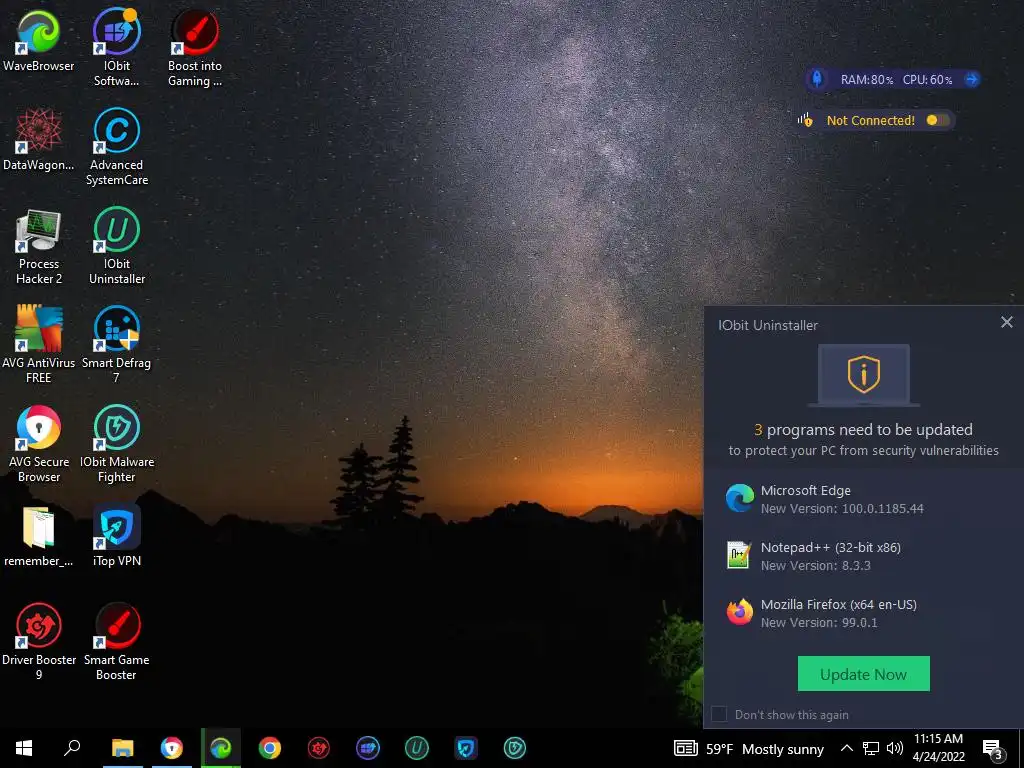Viewport: 1024px width, 768px height.
Task: Select IObit Malware Fighter desktop icon
Action: coord(116,444)
